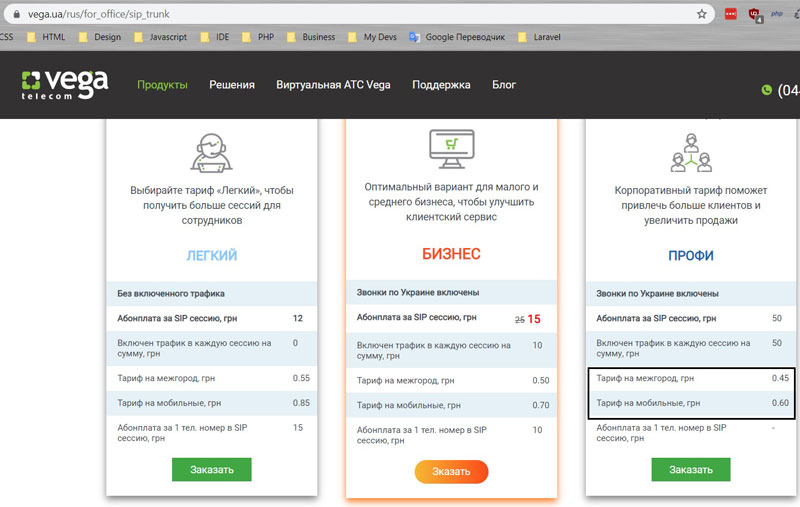Open the Javascript bookmarks folder
Screen dimensions: 800x507
click(161, 37)
